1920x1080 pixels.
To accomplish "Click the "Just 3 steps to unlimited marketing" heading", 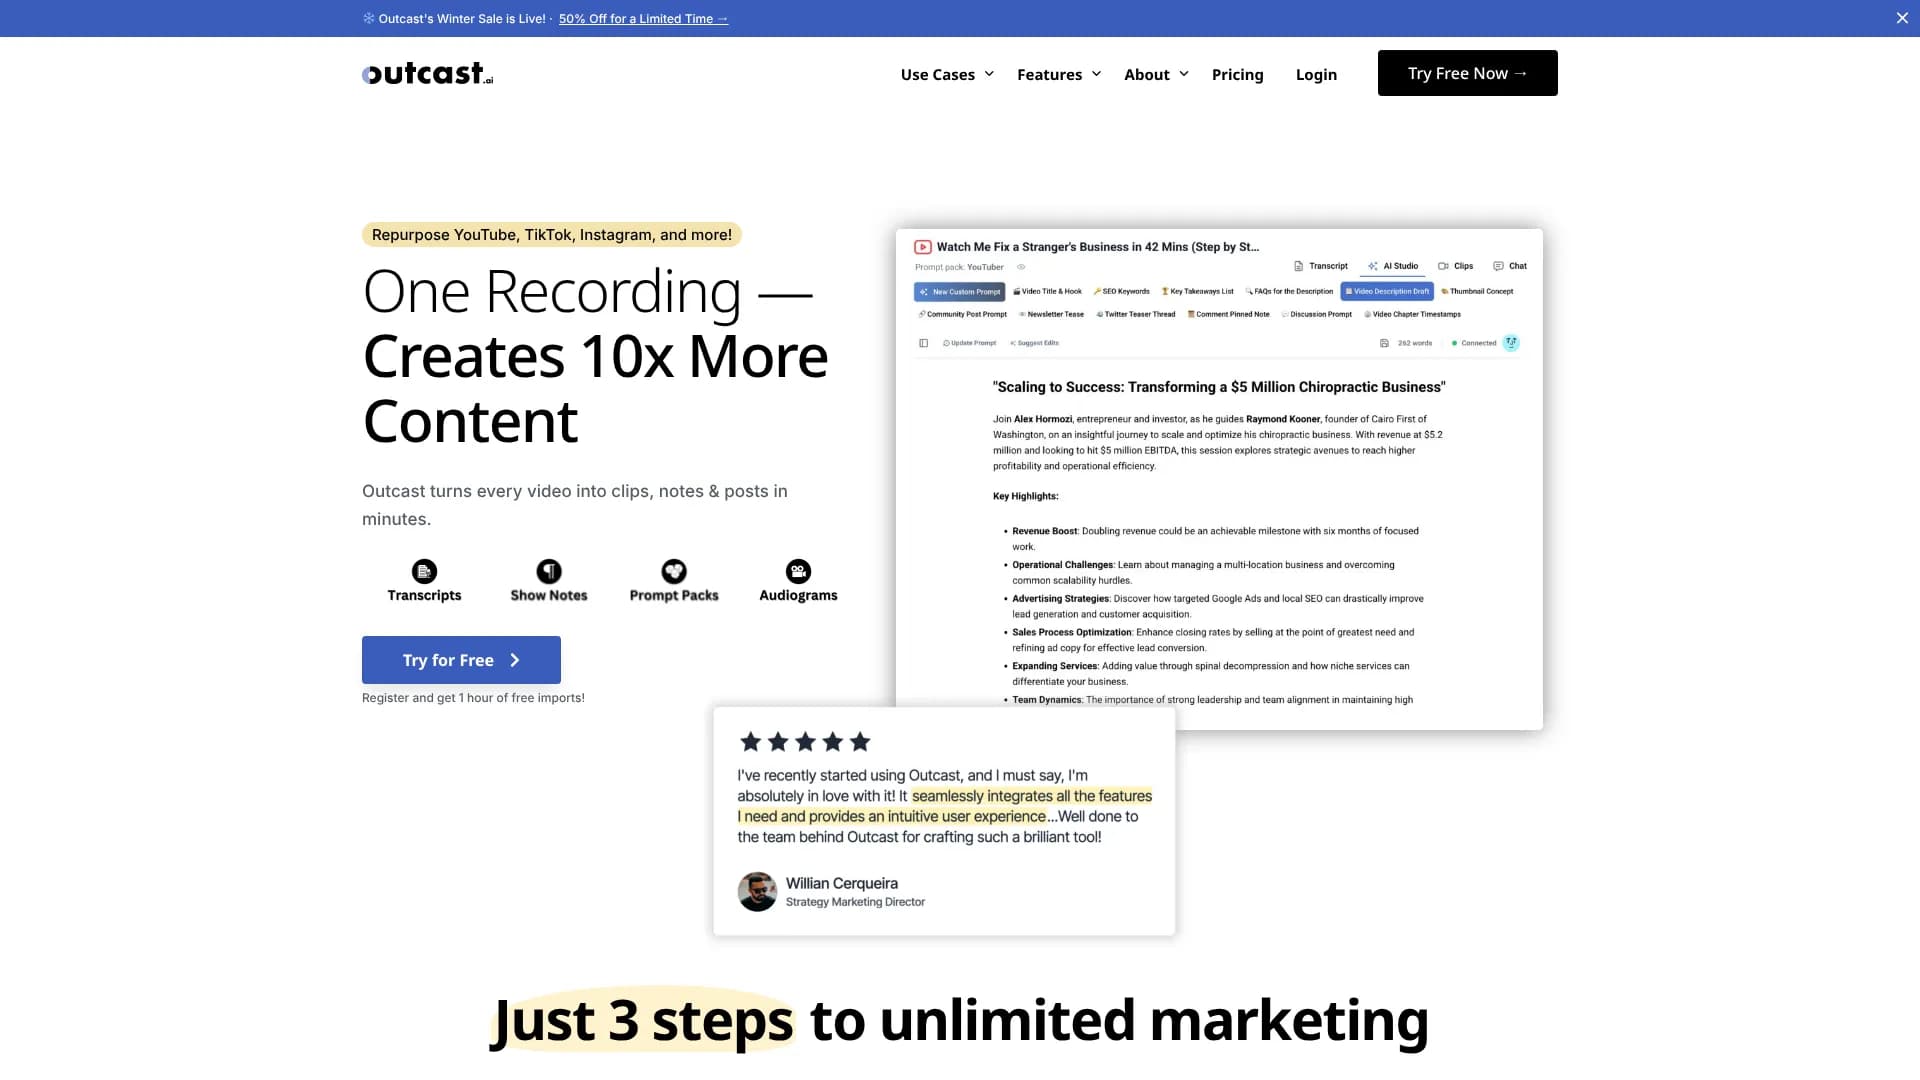I will 960,1021.
